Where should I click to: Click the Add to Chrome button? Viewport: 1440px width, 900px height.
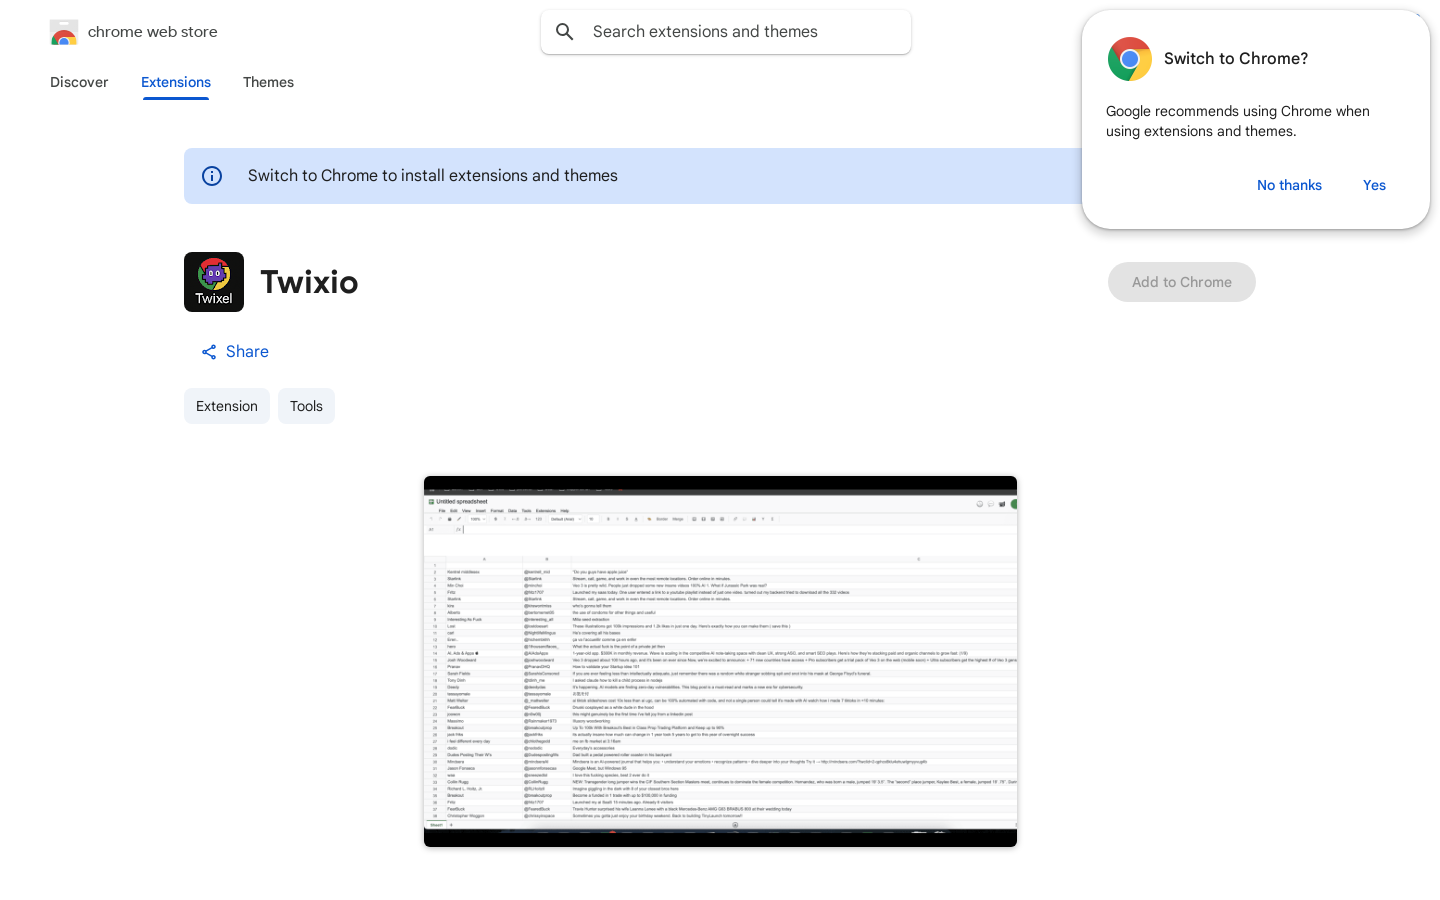[1182, 282]
